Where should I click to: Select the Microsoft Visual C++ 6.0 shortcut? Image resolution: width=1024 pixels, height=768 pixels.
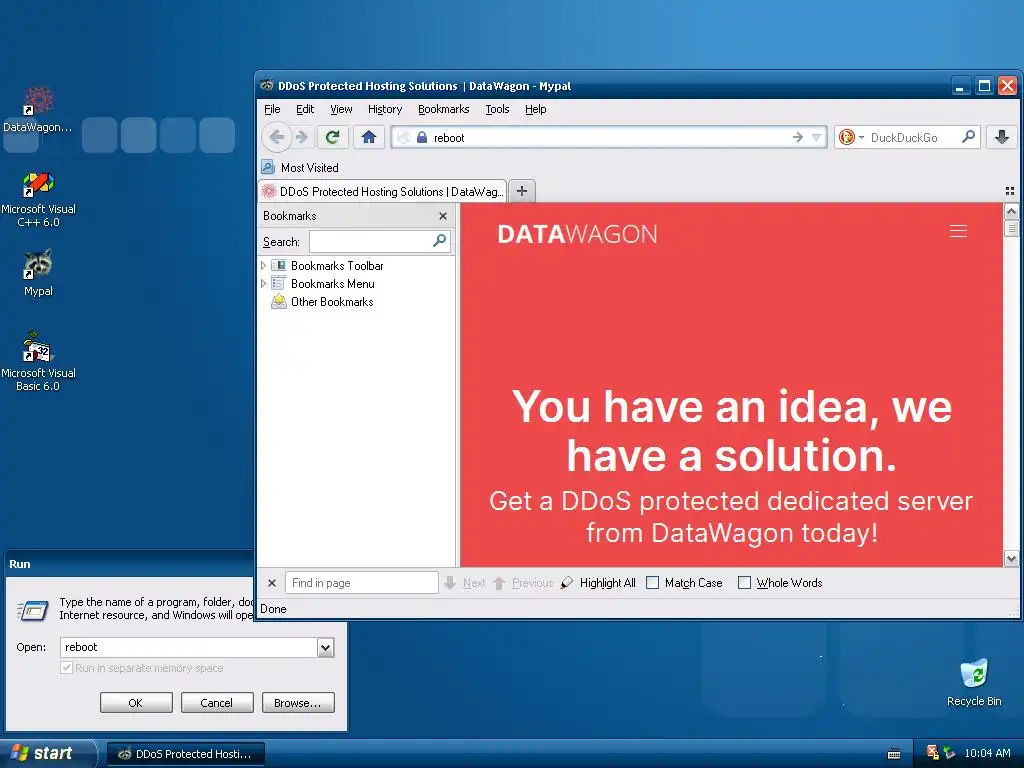[38, 199]
